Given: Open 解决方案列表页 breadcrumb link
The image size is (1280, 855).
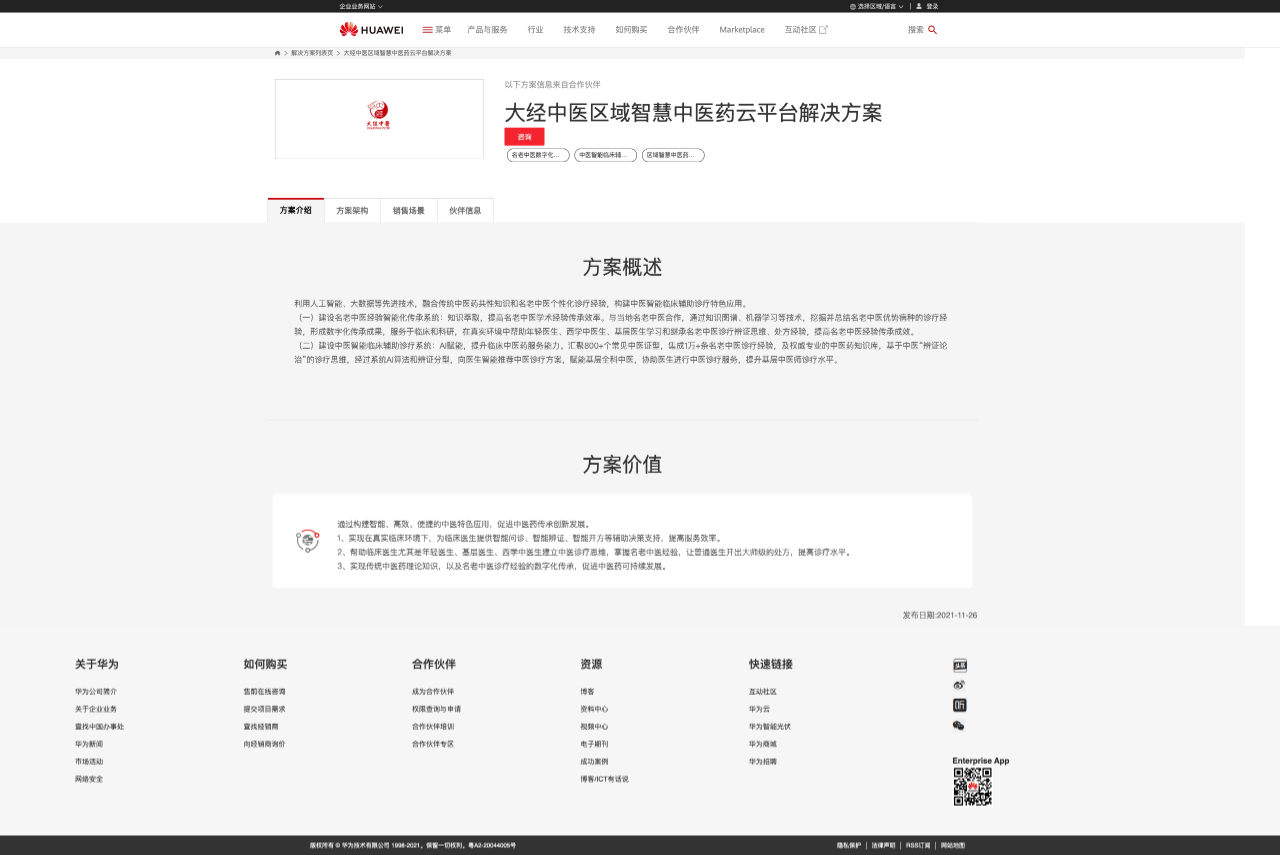Looking at the screenshot, I should point(312,53).
